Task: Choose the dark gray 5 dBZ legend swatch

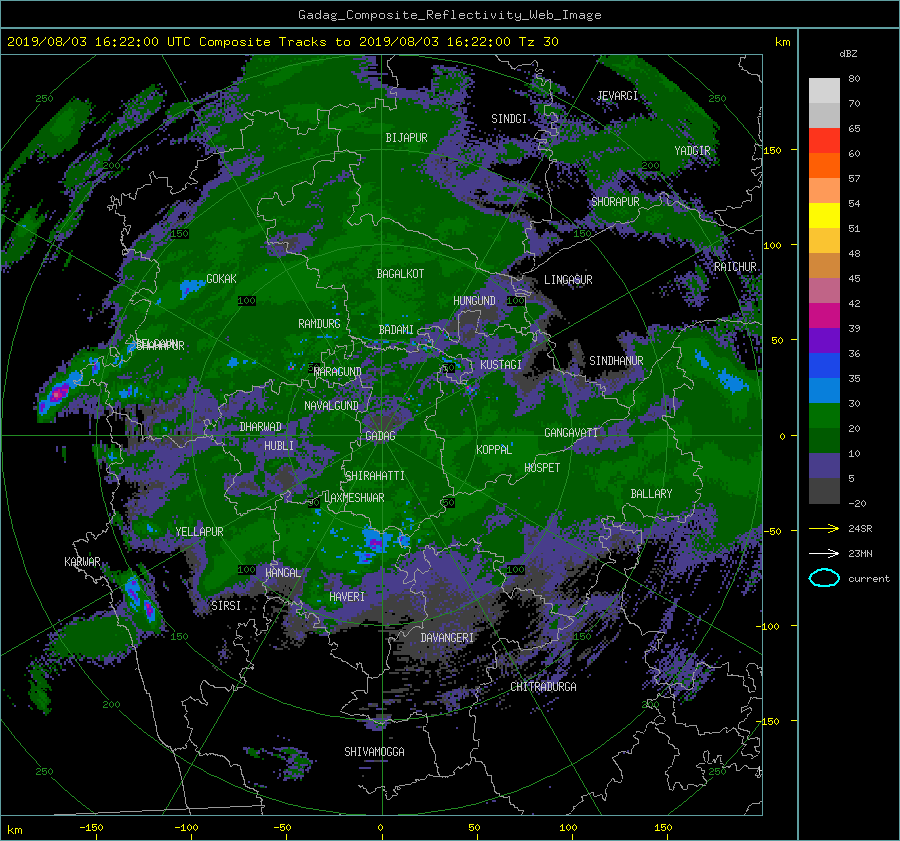Action: click(824, 491)
